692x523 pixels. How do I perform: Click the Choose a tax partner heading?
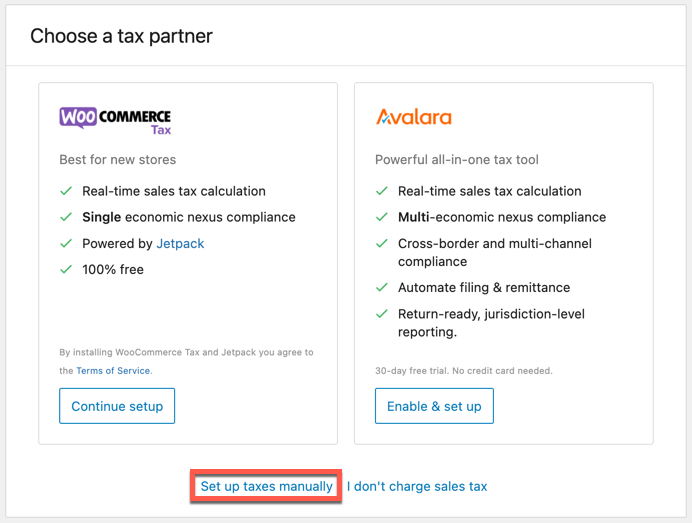coord(121,36)
